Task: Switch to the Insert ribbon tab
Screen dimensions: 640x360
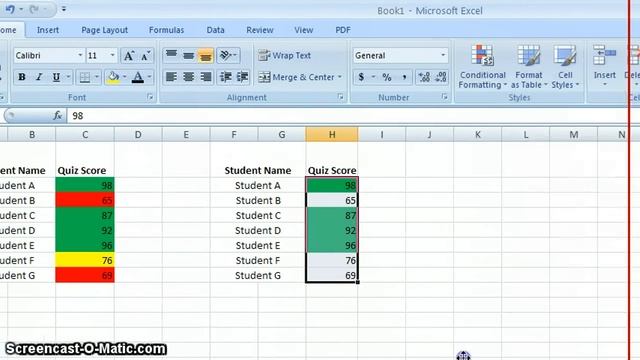Action: click(x=48, y=30)
